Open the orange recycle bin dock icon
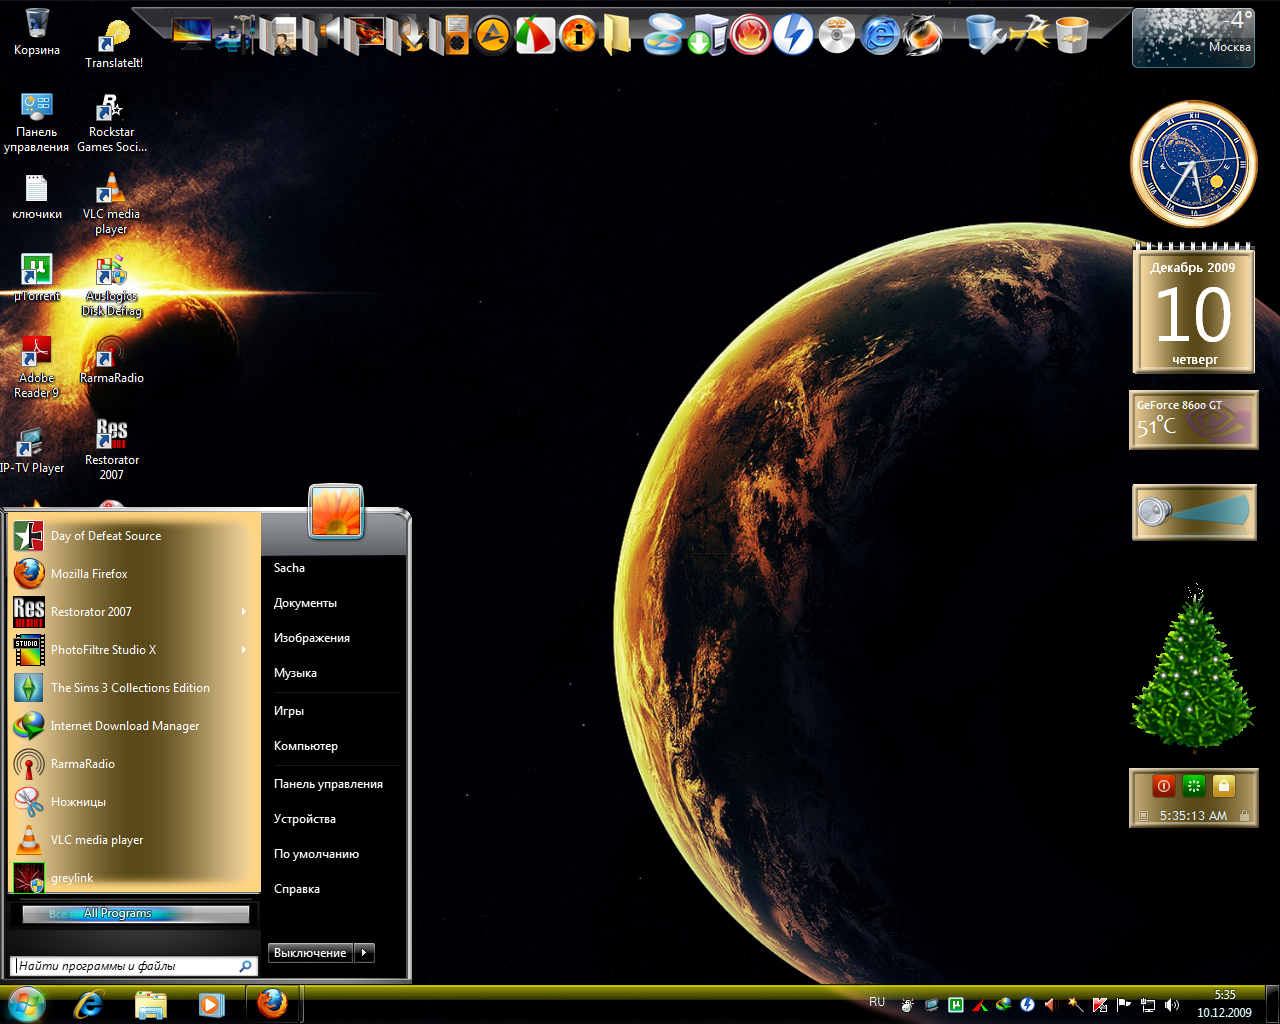 (x=1072, y=35)
